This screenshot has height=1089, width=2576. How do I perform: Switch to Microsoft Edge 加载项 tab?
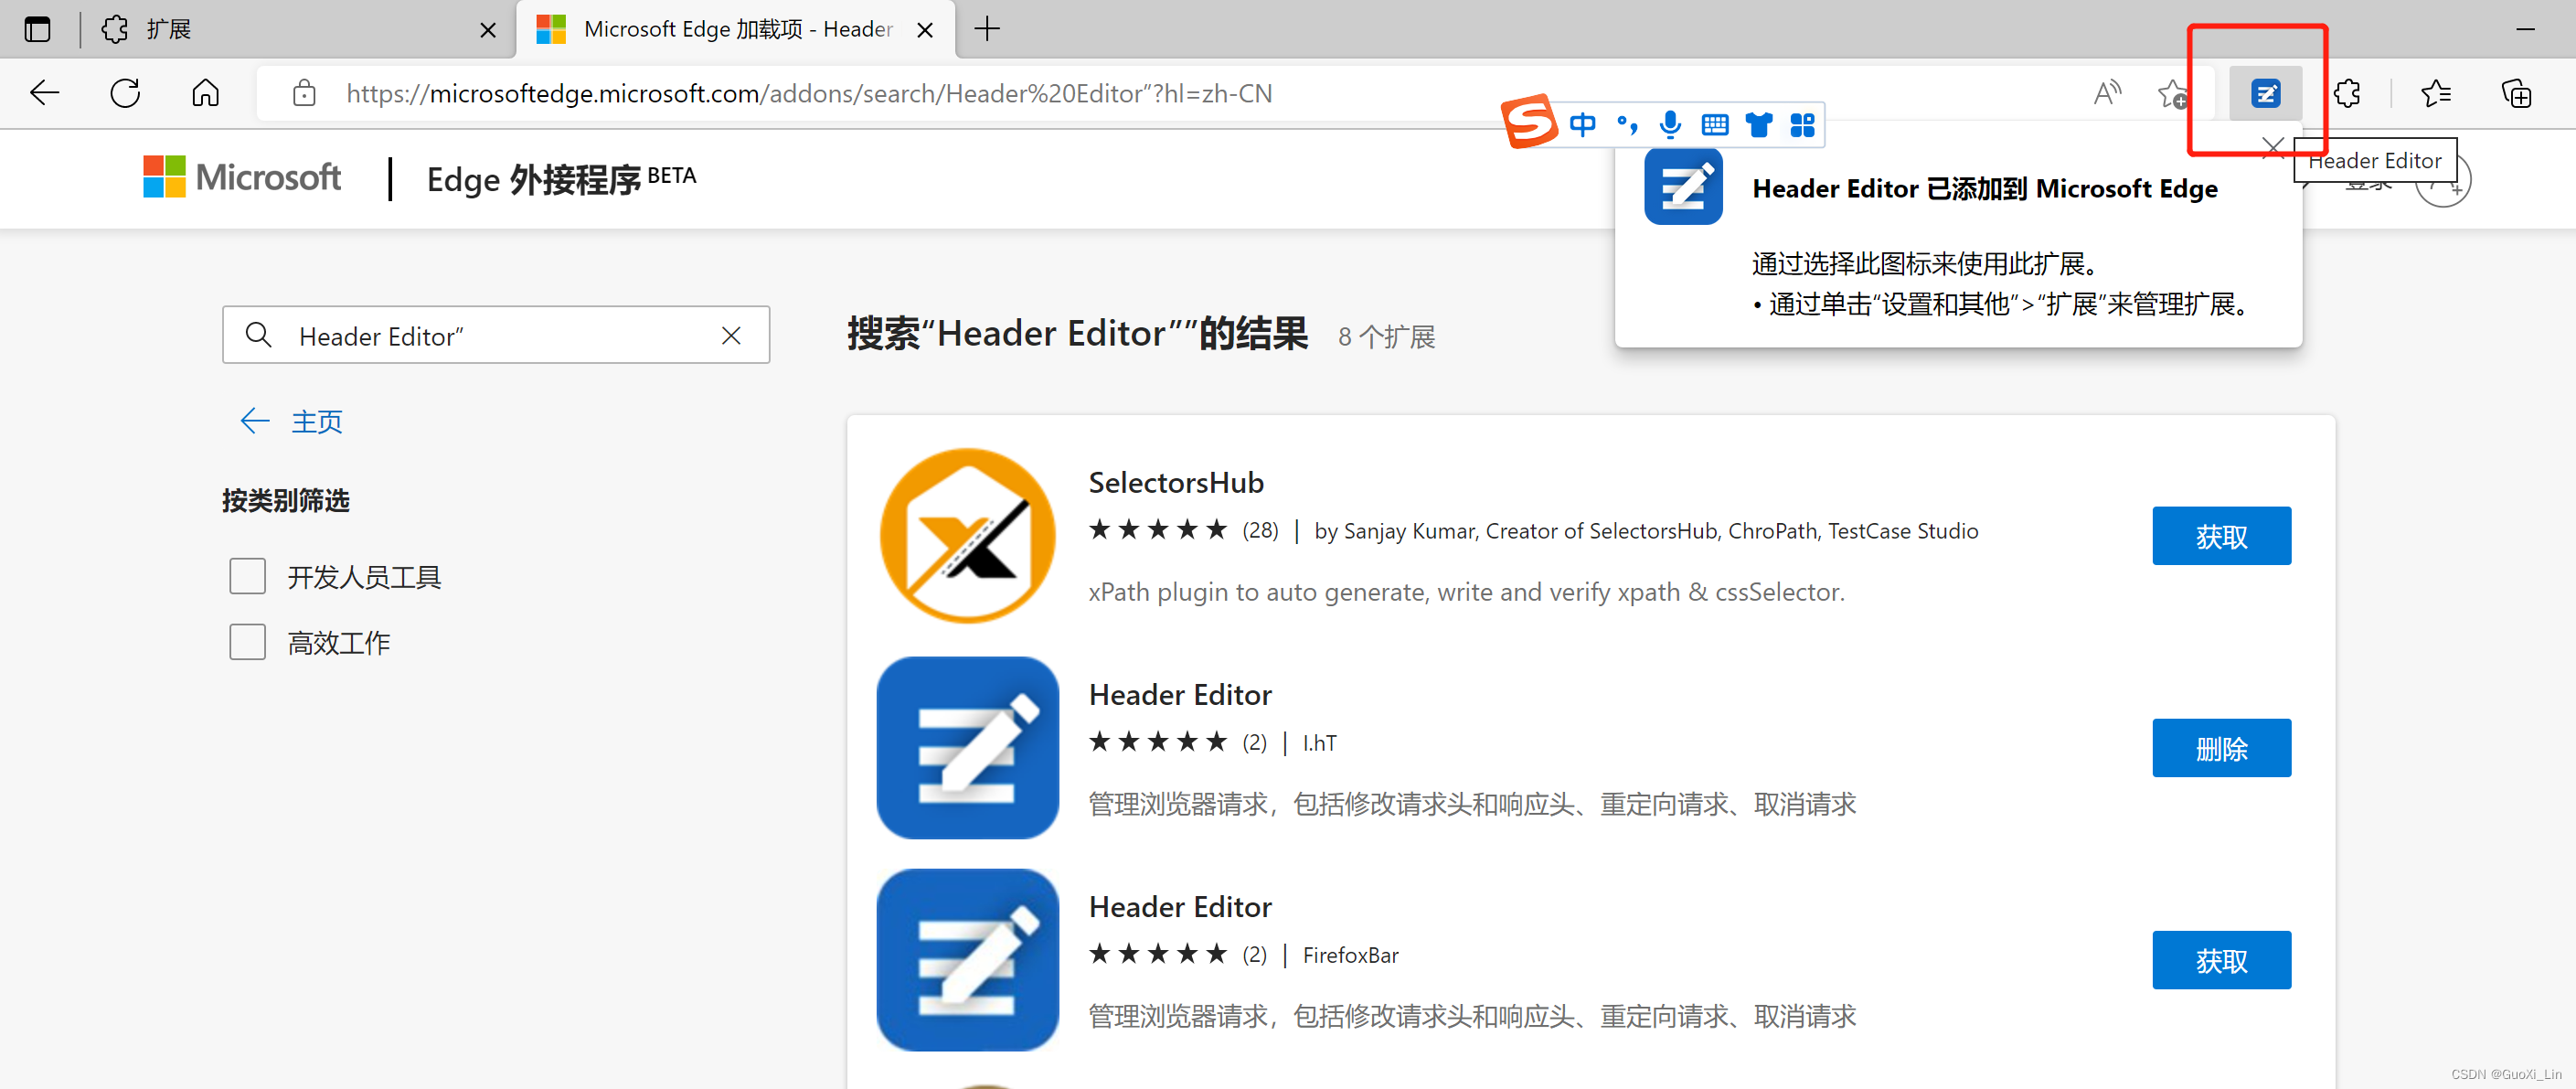coord(736,29)
